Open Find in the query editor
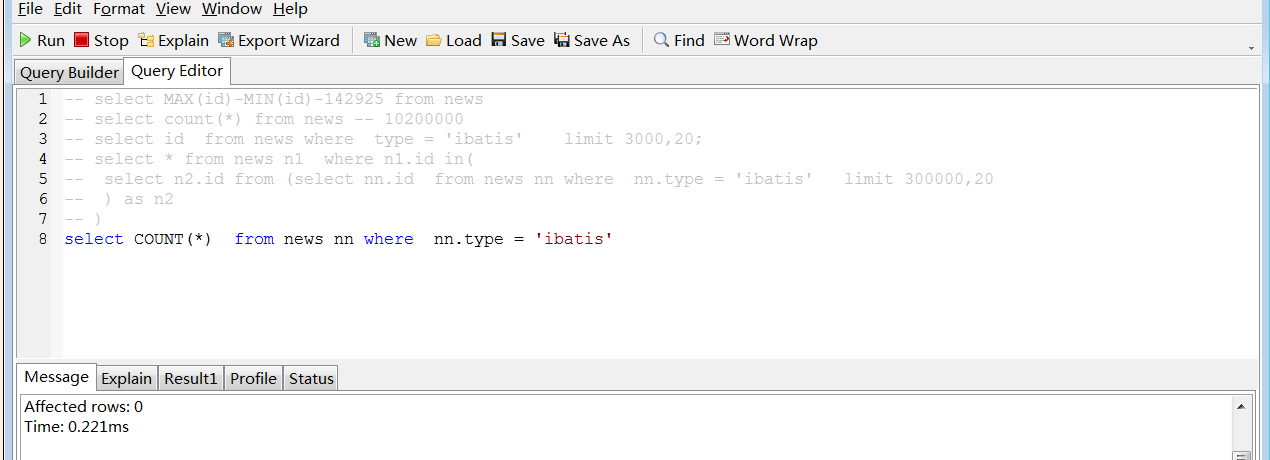The height and width of the screenshot is (460, 1270). point(679,41)
